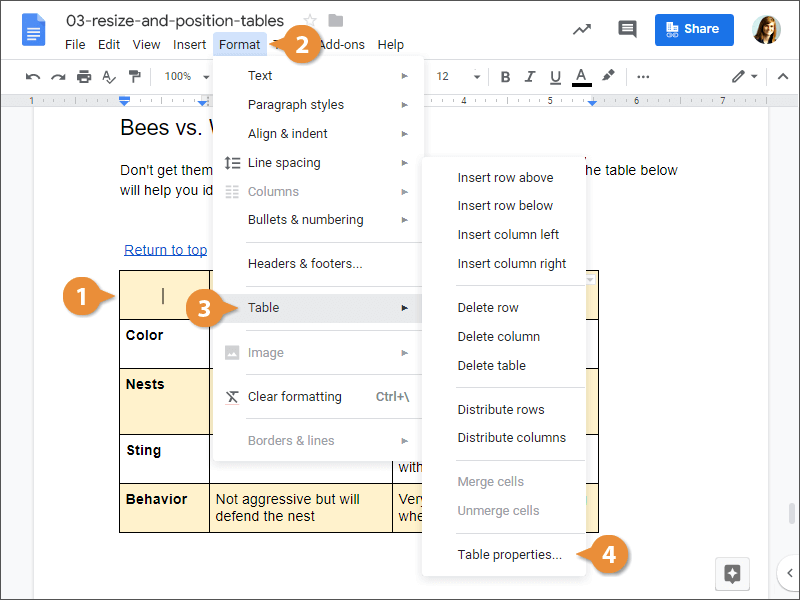Click the redo arrow icon

coord(58,76)
